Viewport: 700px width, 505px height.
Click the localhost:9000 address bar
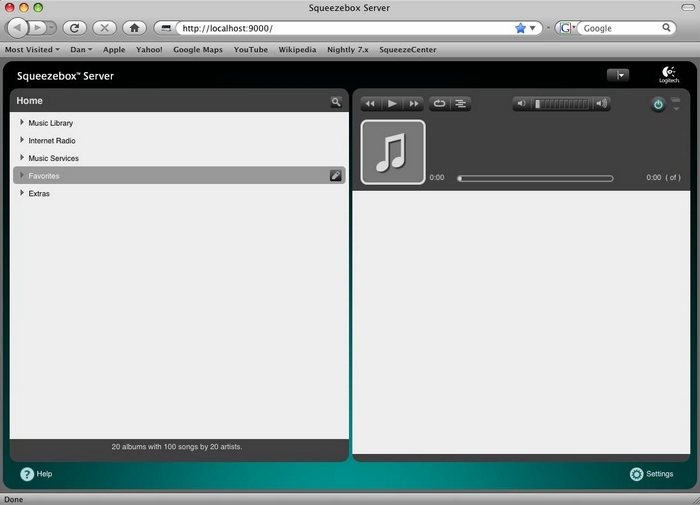(345, 28)
